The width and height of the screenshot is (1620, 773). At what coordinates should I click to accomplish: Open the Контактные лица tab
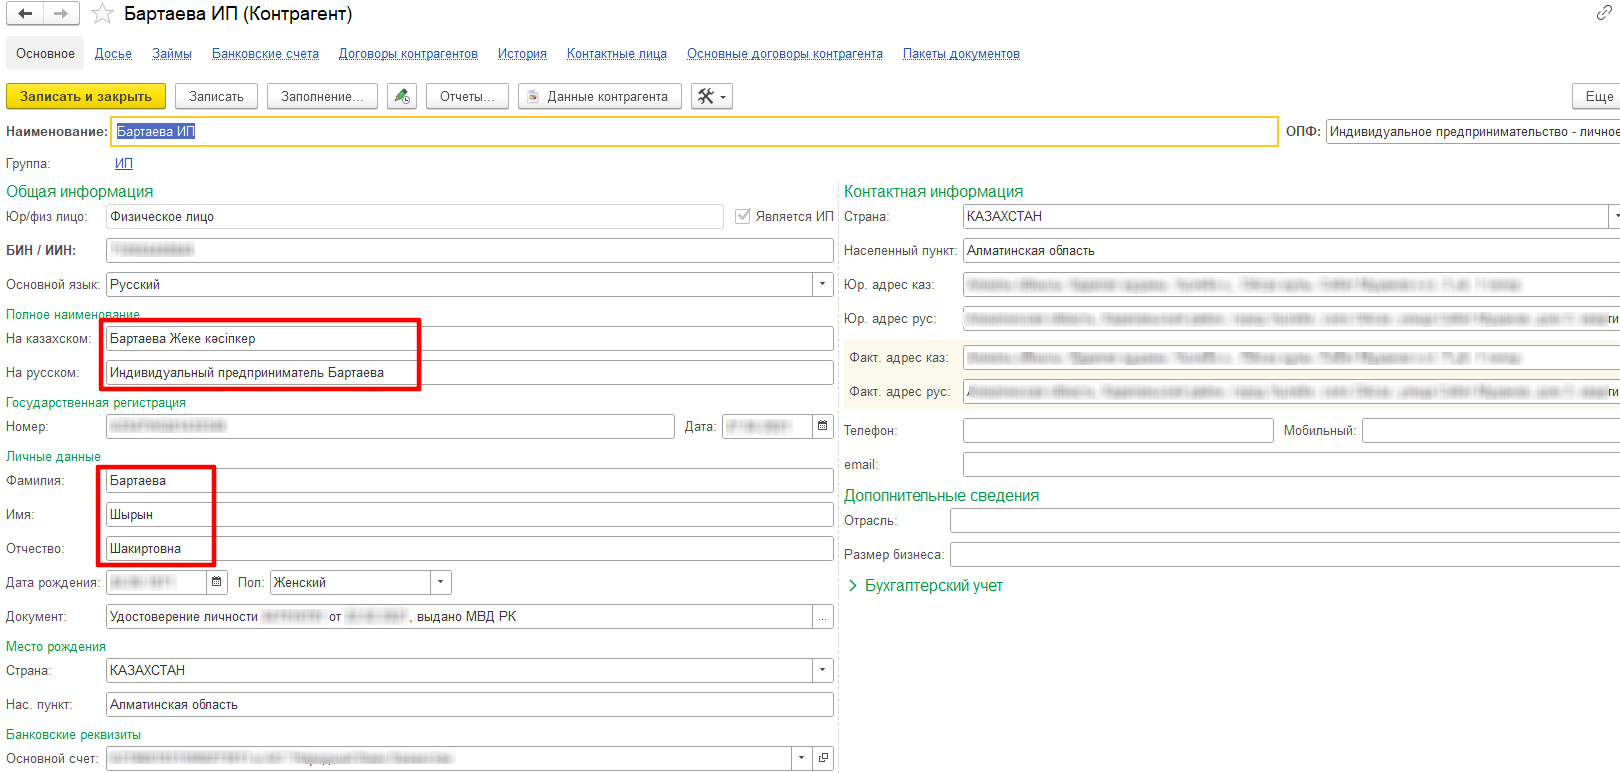tap(617, 54)
